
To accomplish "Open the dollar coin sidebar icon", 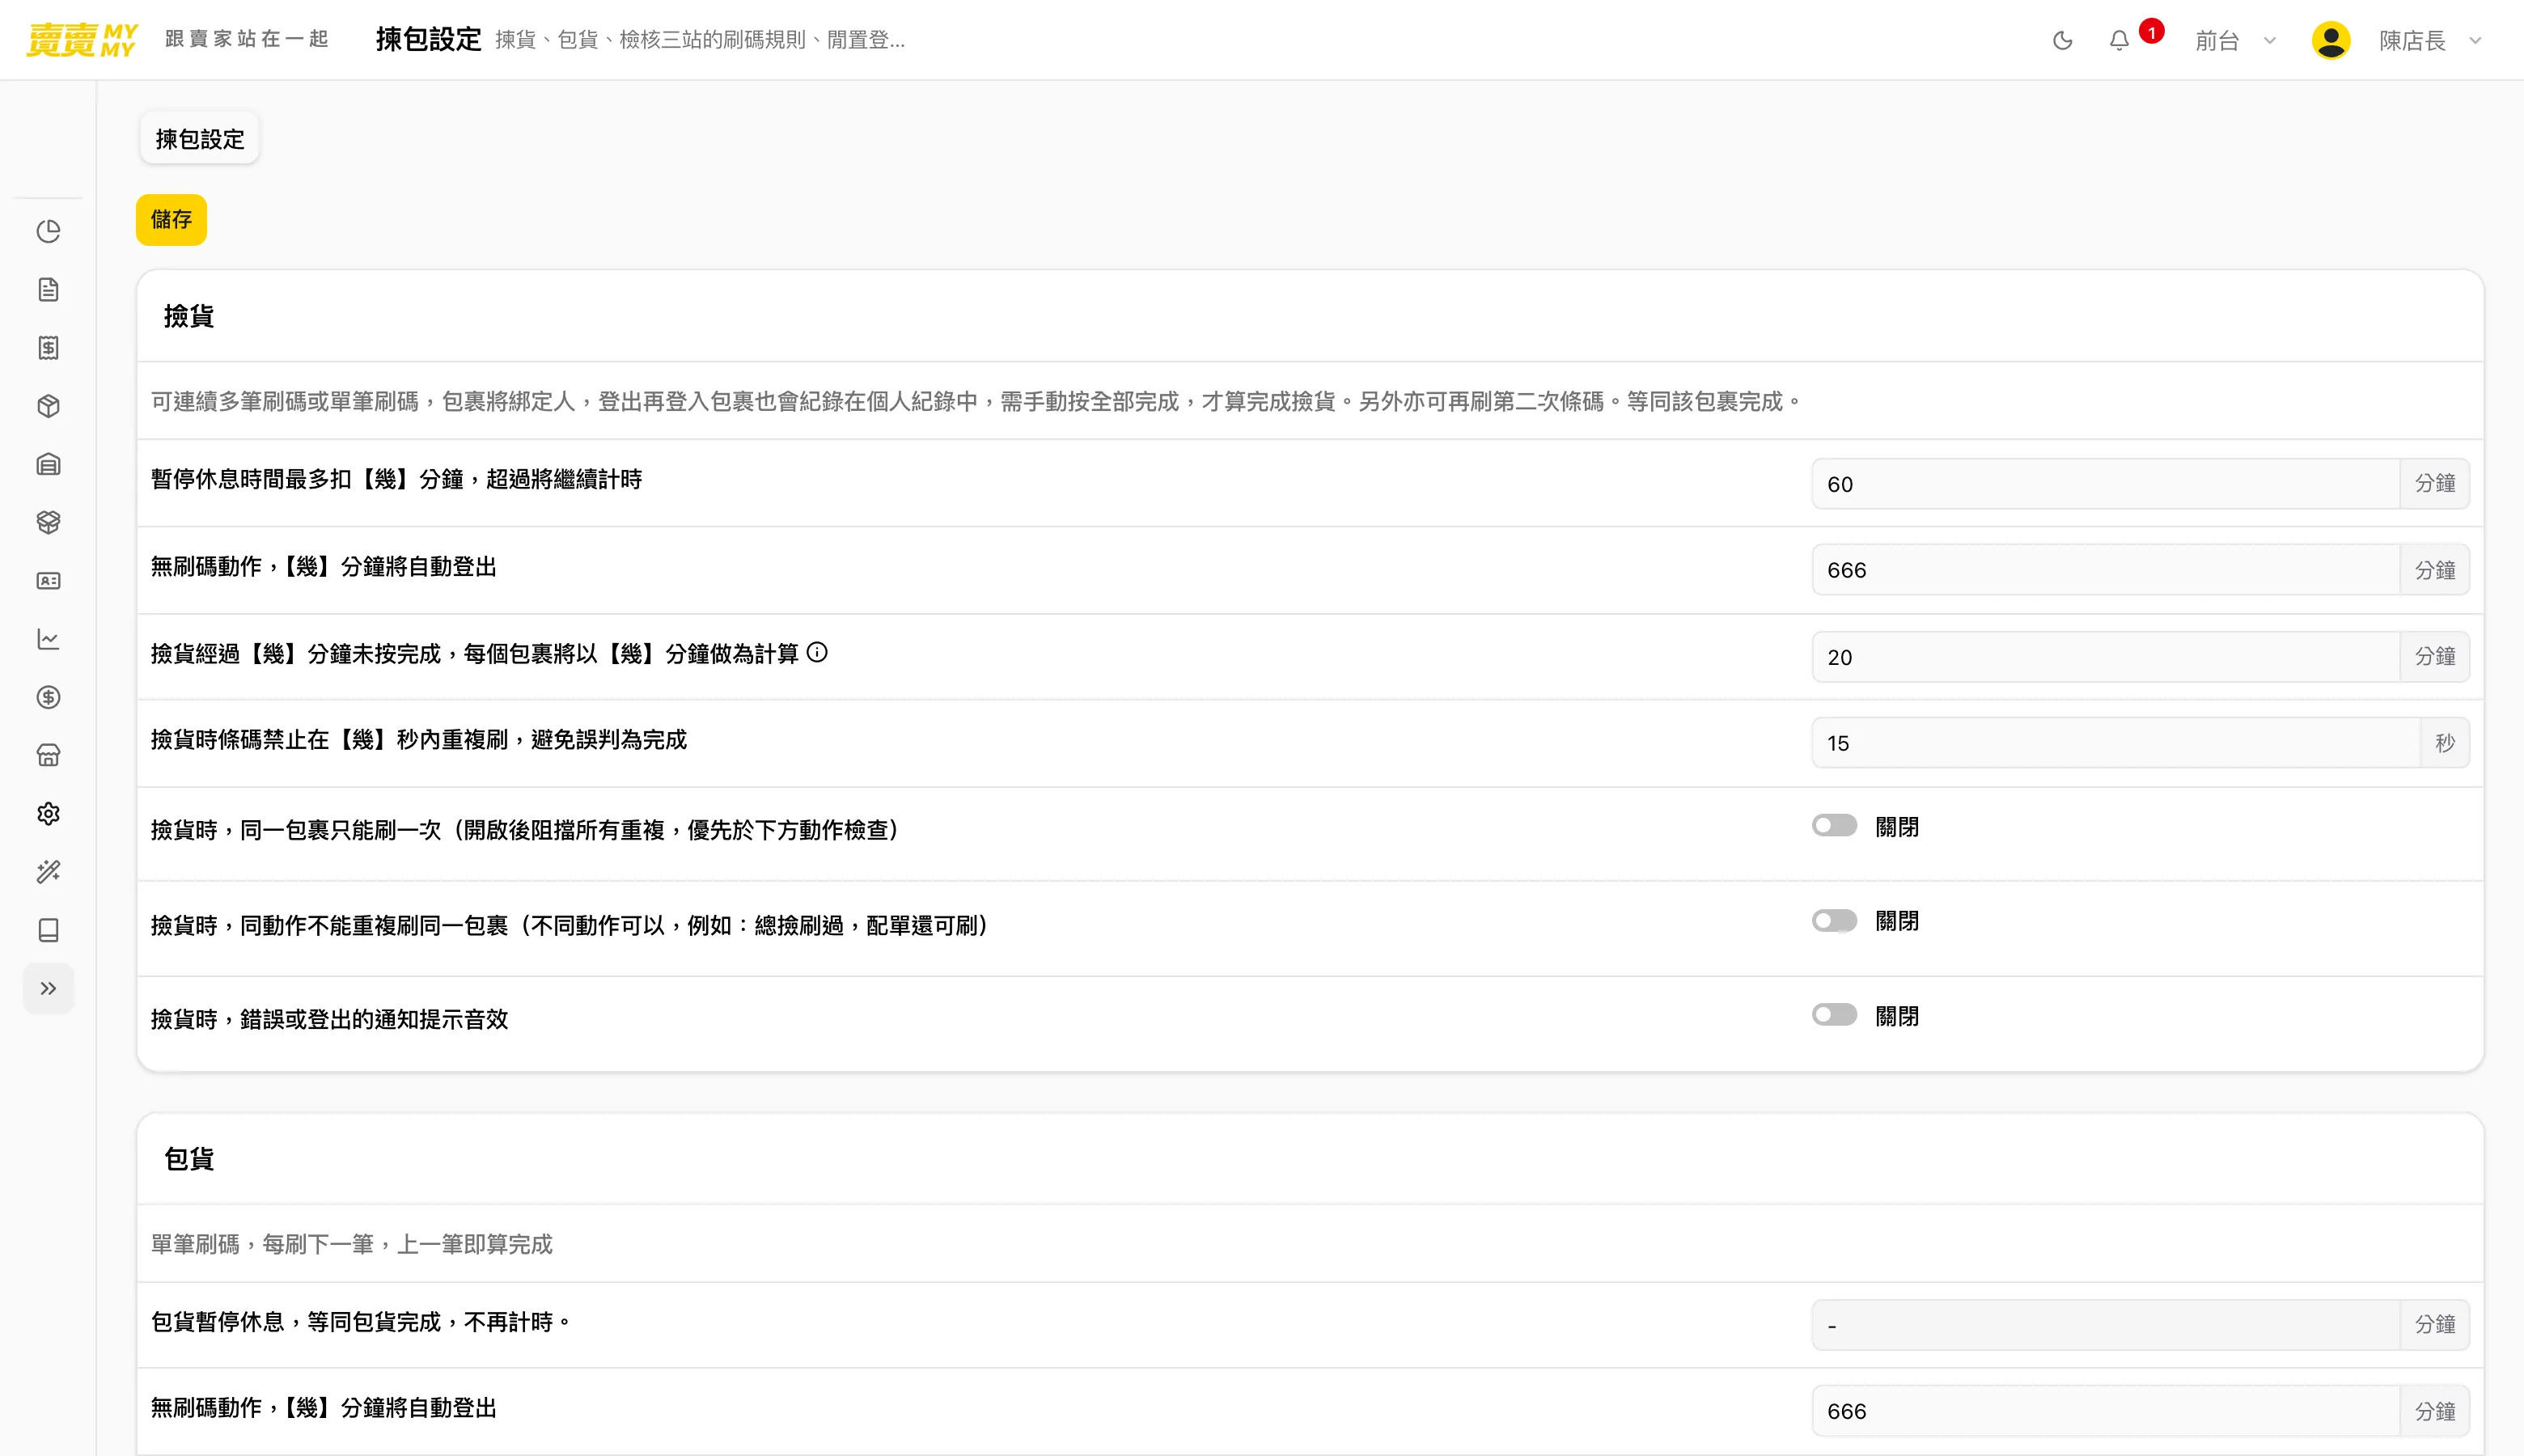I will click(x=48, y=697).
